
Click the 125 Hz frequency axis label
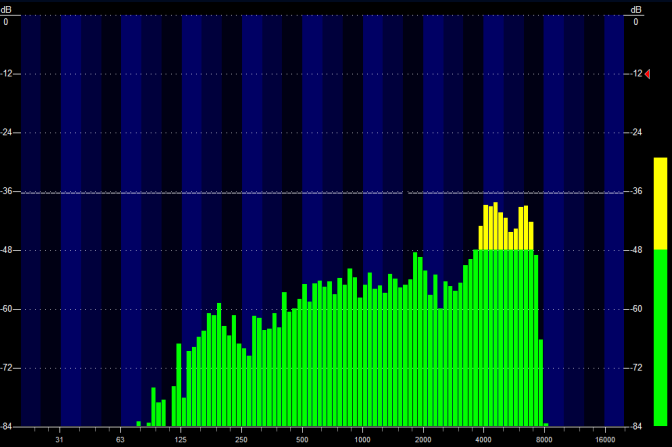coord(180,440)
